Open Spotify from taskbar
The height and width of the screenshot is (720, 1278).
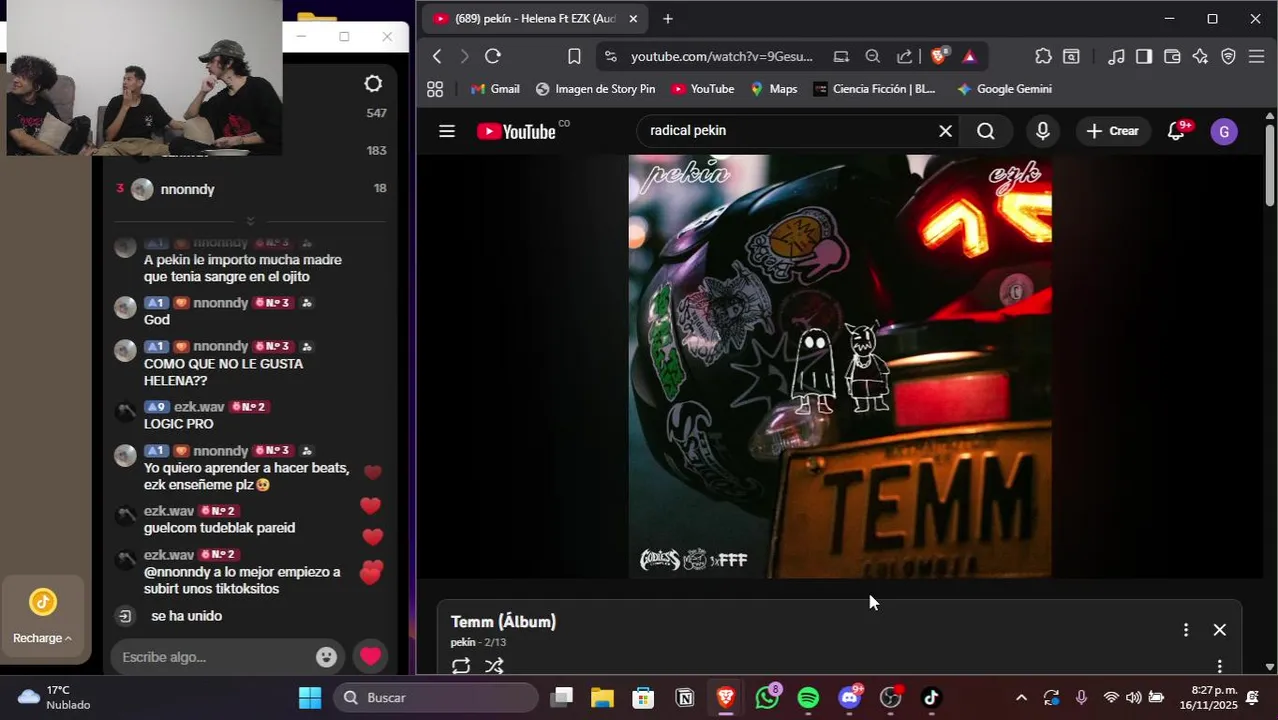(808, 697)
